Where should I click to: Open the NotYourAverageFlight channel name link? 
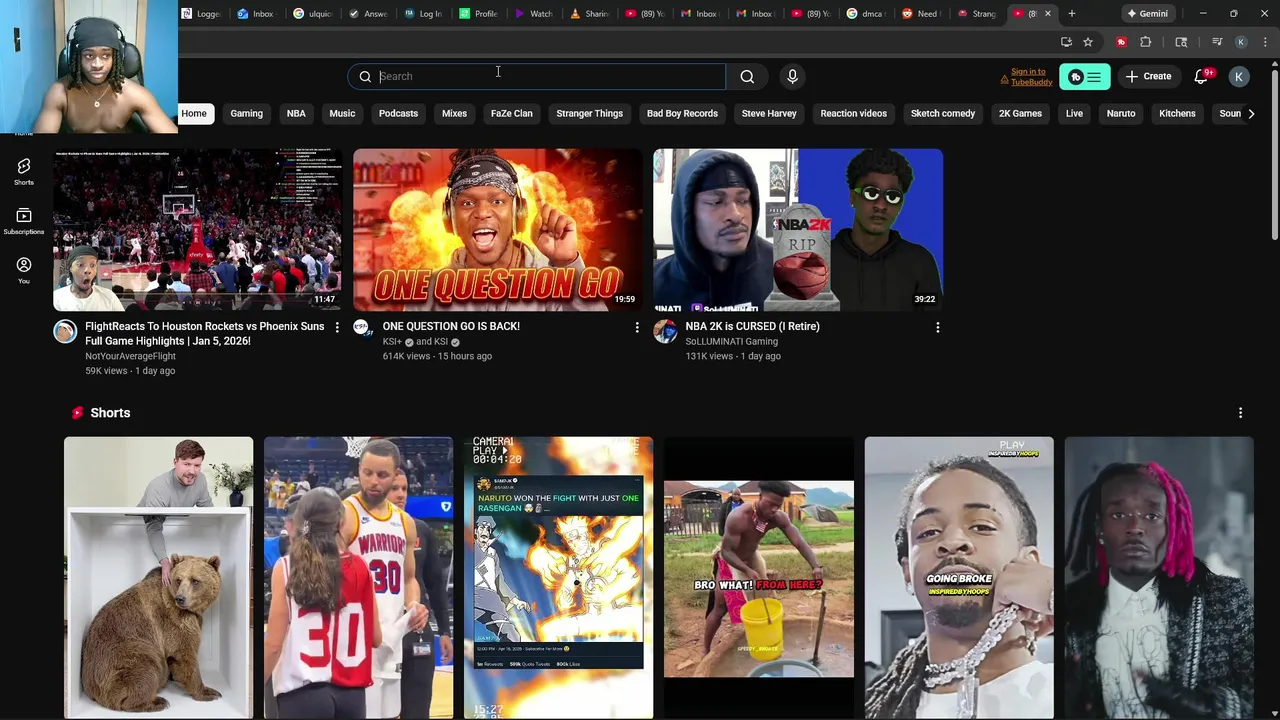(x=130, y=356)
